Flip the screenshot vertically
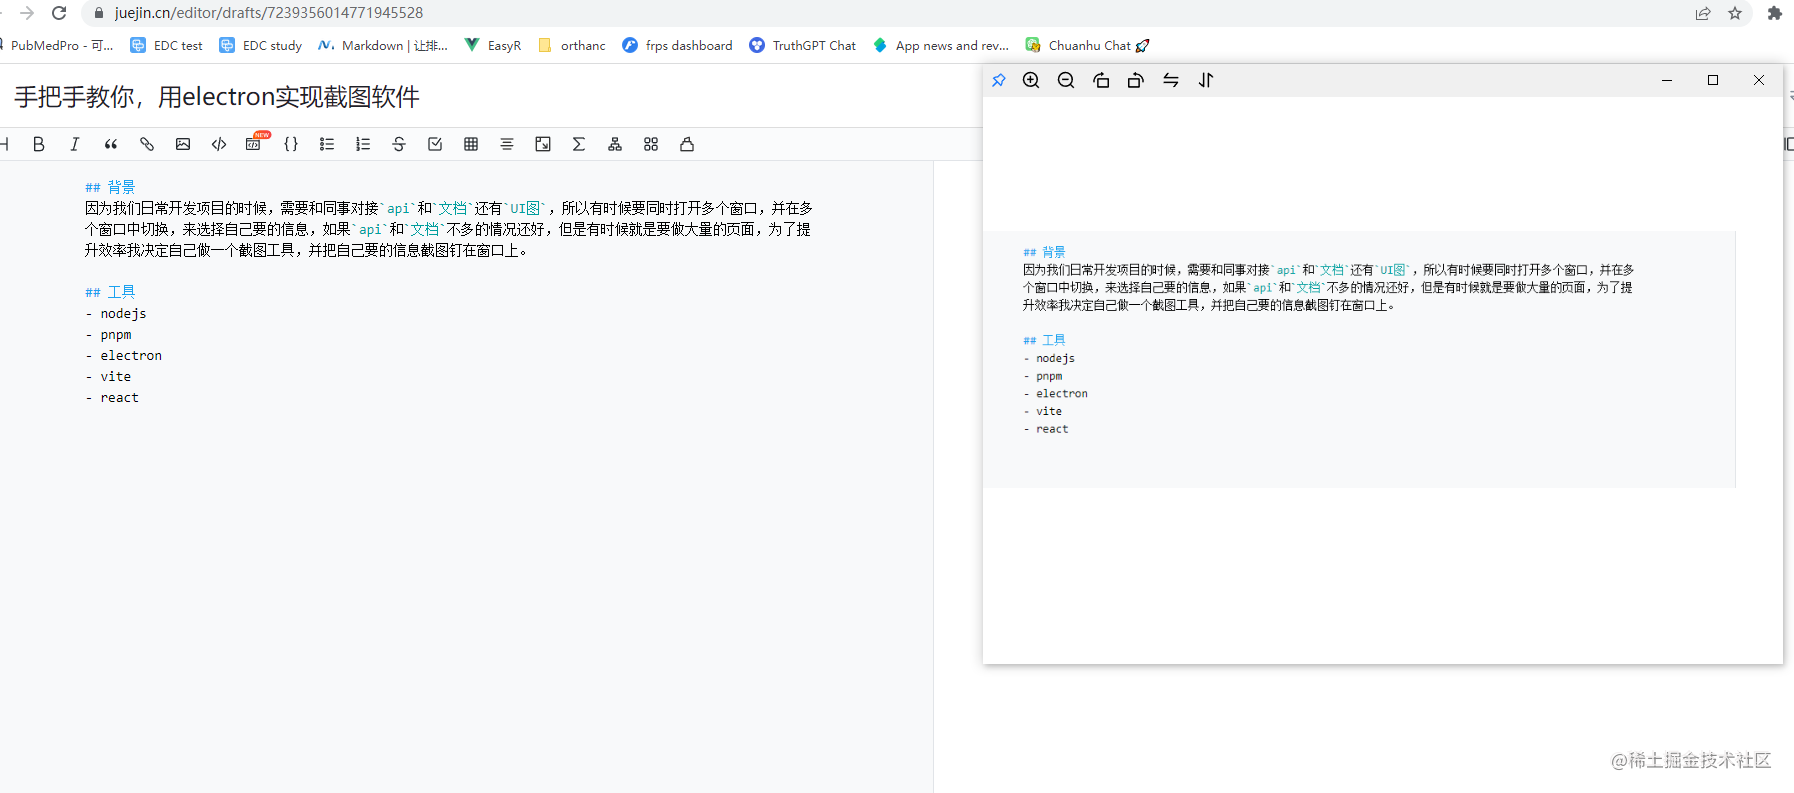This screenshot has height=793, width=1794. [x=1206, y=80]
